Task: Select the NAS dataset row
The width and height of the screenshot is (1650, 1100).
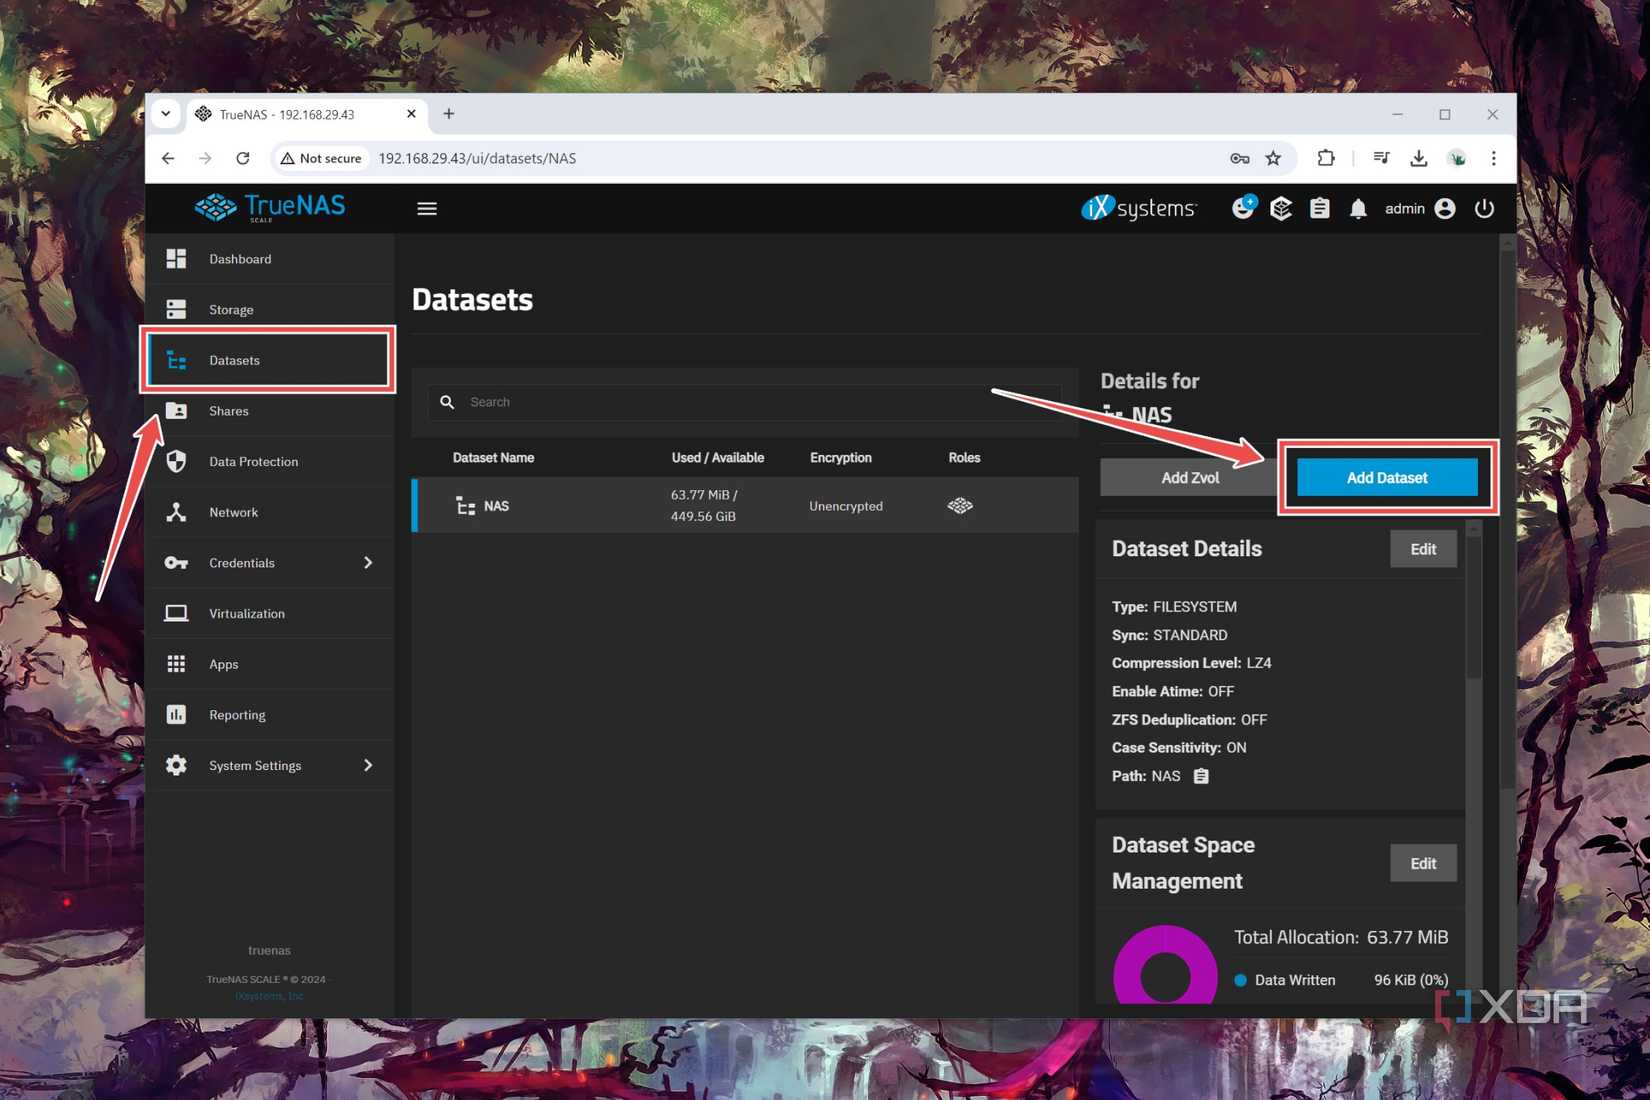Action: click(745, 506)
